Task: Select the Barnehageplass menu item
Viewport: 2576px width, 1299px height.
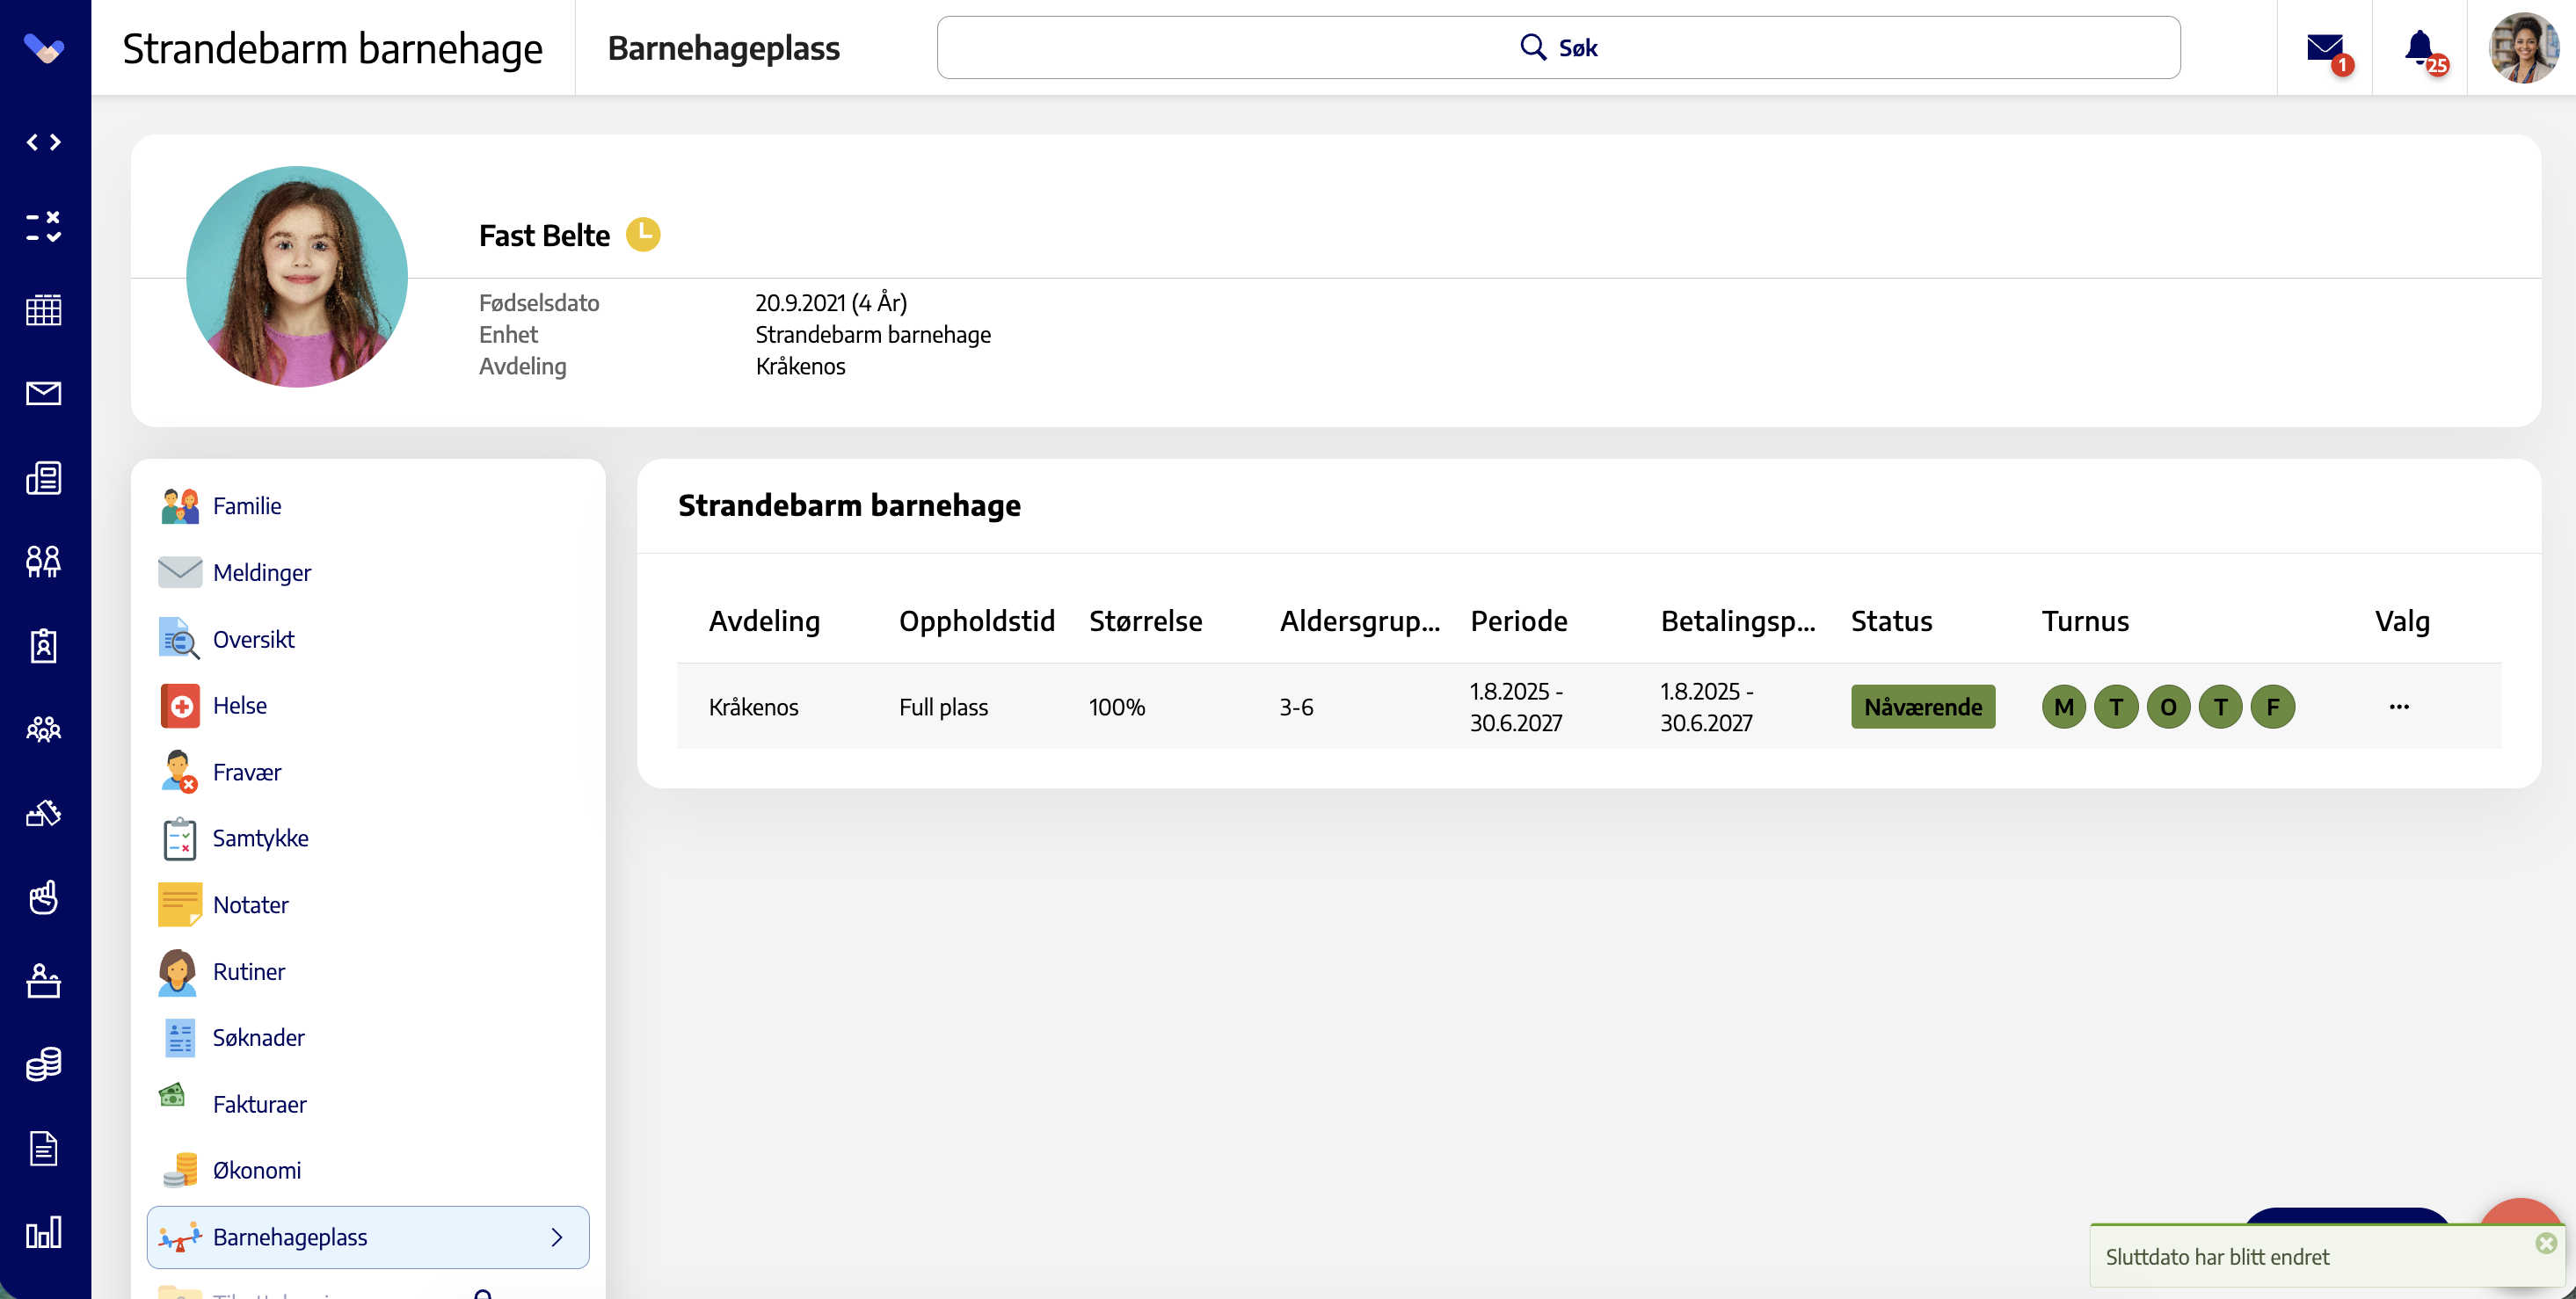Action: [x=368, y=1237]
